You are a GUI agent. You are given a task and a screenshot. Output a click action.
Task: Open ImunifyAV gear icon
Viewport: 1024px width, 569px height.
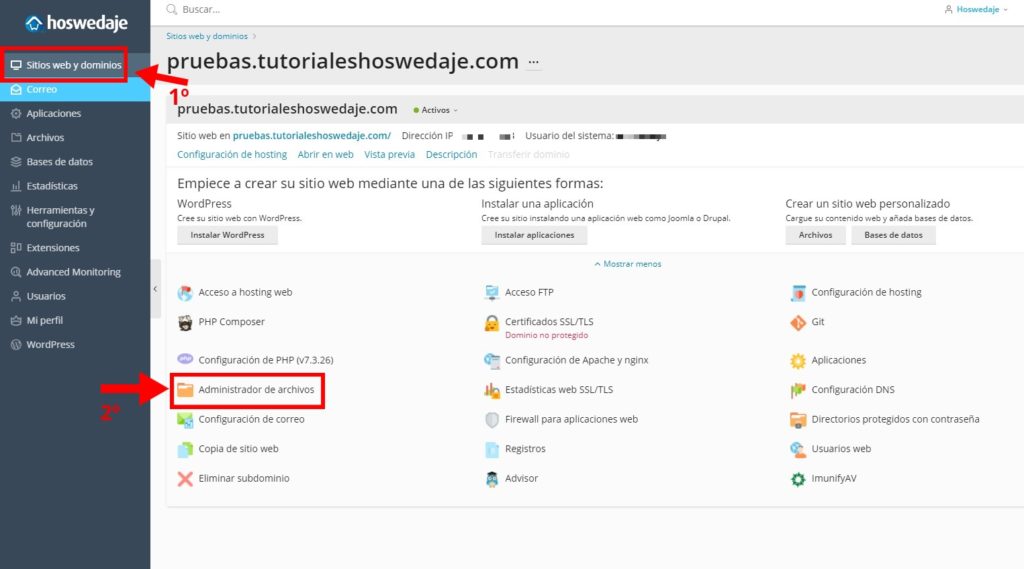click(798, 478)
